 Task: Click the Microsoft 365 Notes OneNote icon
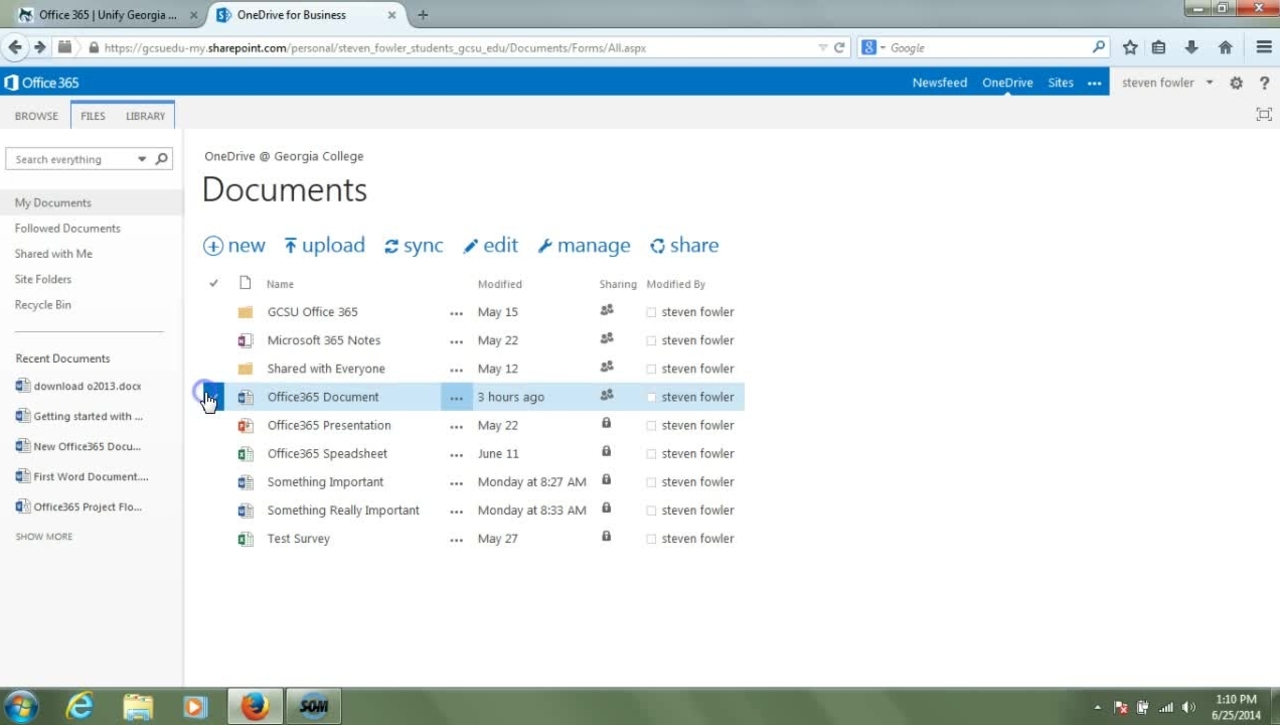245,340
